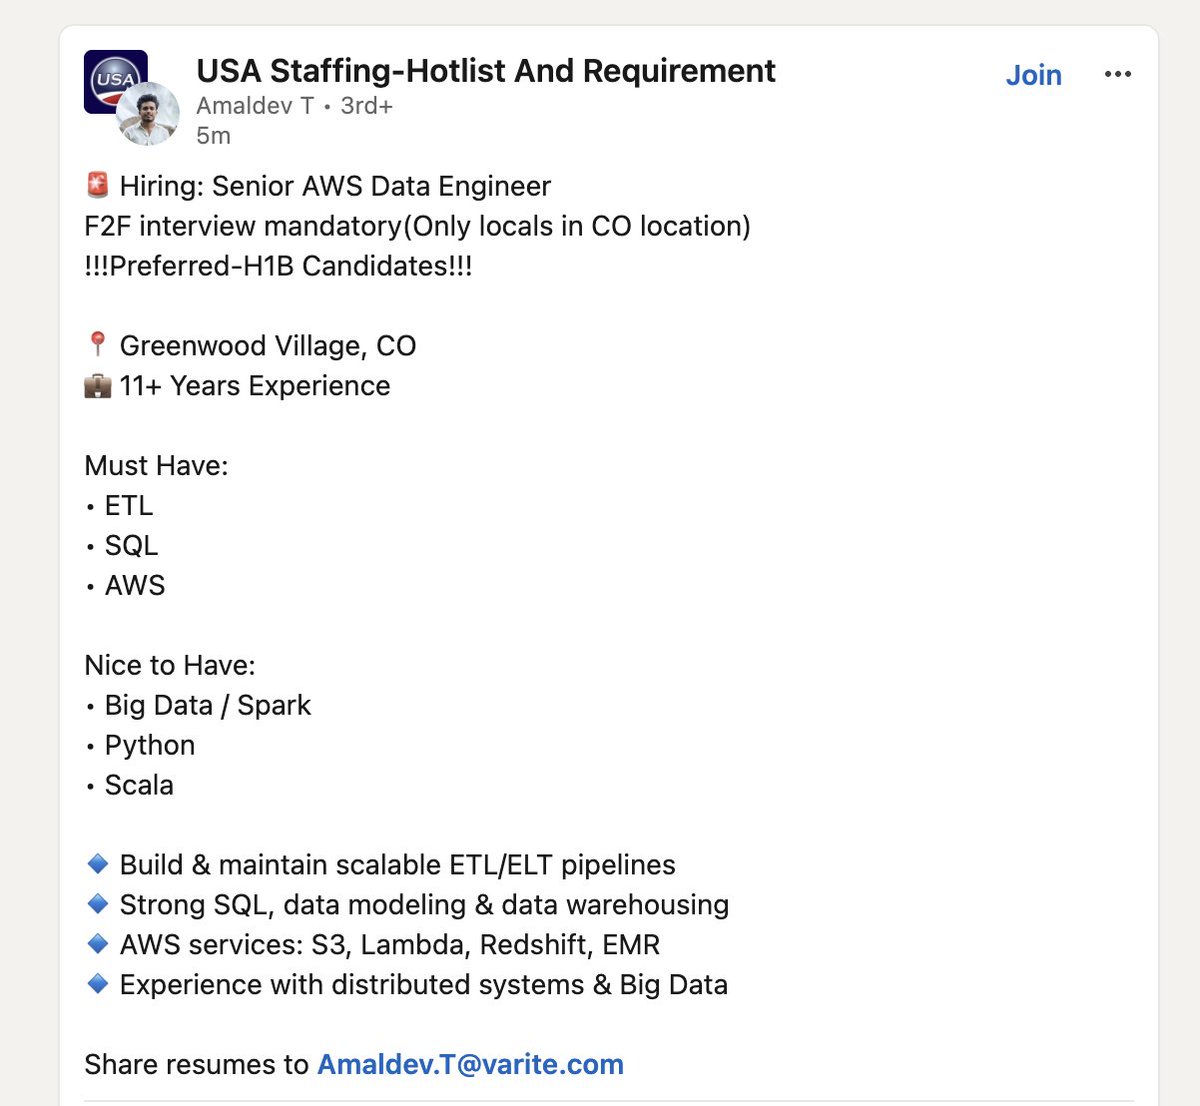Open the three-dot post options menu
Screen dimensions: 1200x1106
click(1117, 74)
